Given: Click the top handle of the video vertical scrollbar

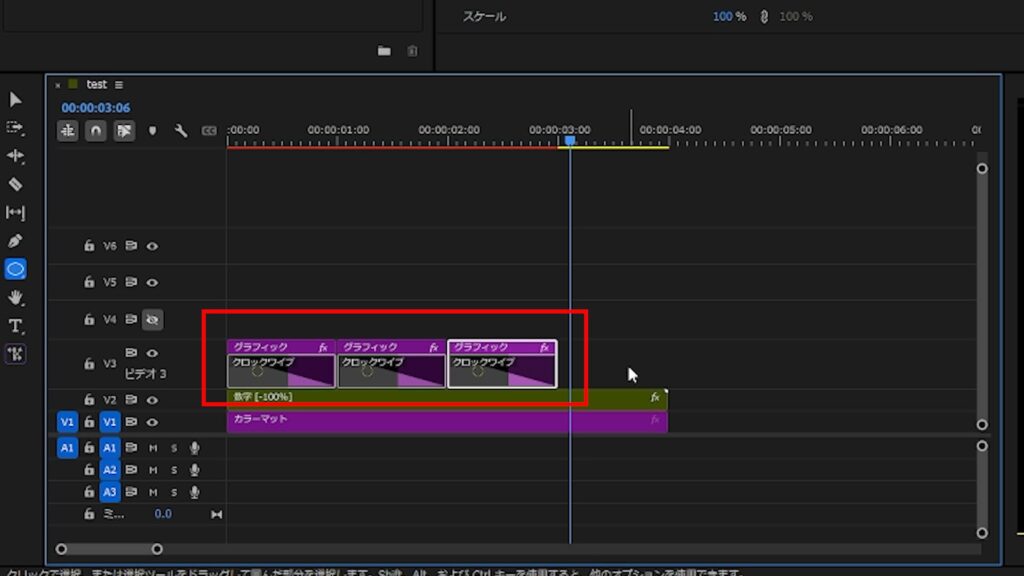Looking at the screenshot, I should (982, 168).
